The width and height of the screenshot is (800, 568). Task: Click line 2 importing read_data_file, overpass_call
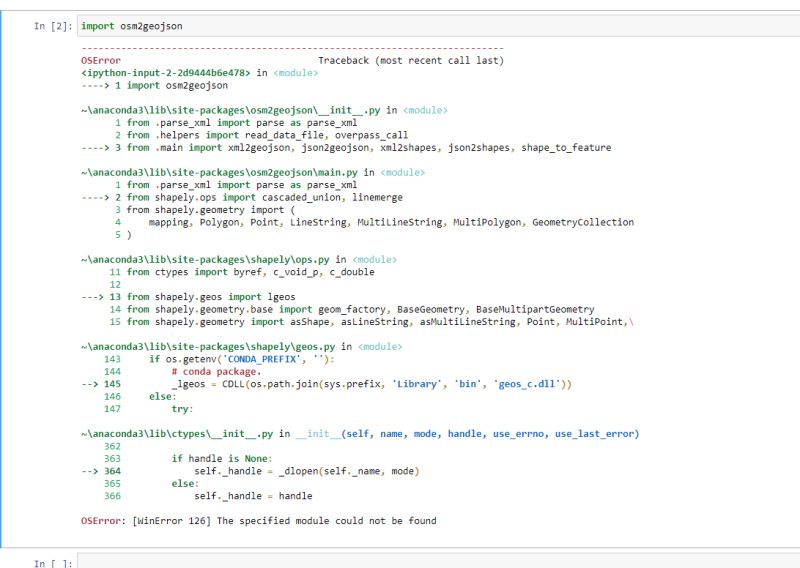[x=261, y=135]
